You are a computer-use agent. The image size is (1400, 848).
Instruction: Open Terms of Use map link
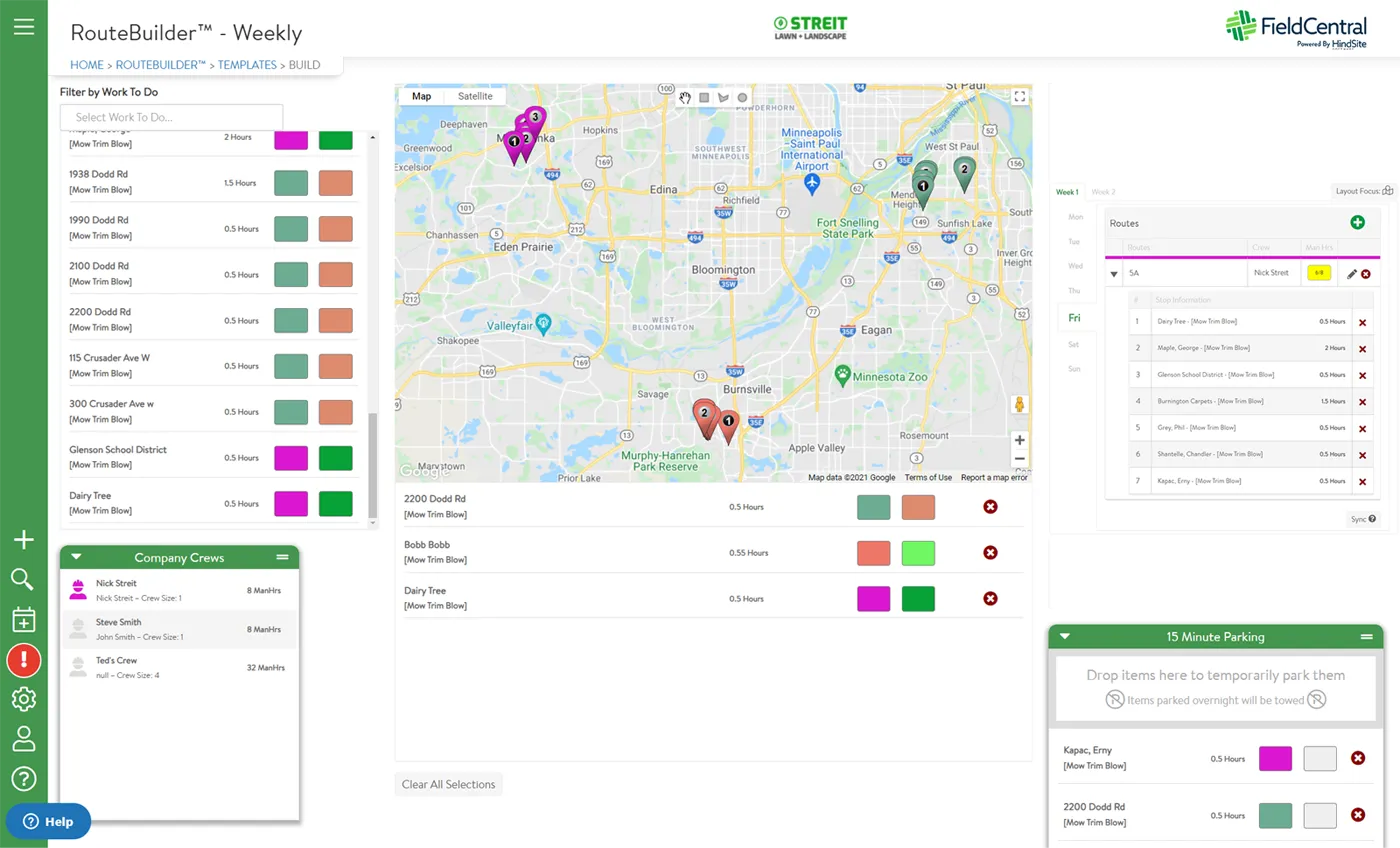tap(928, 477)
